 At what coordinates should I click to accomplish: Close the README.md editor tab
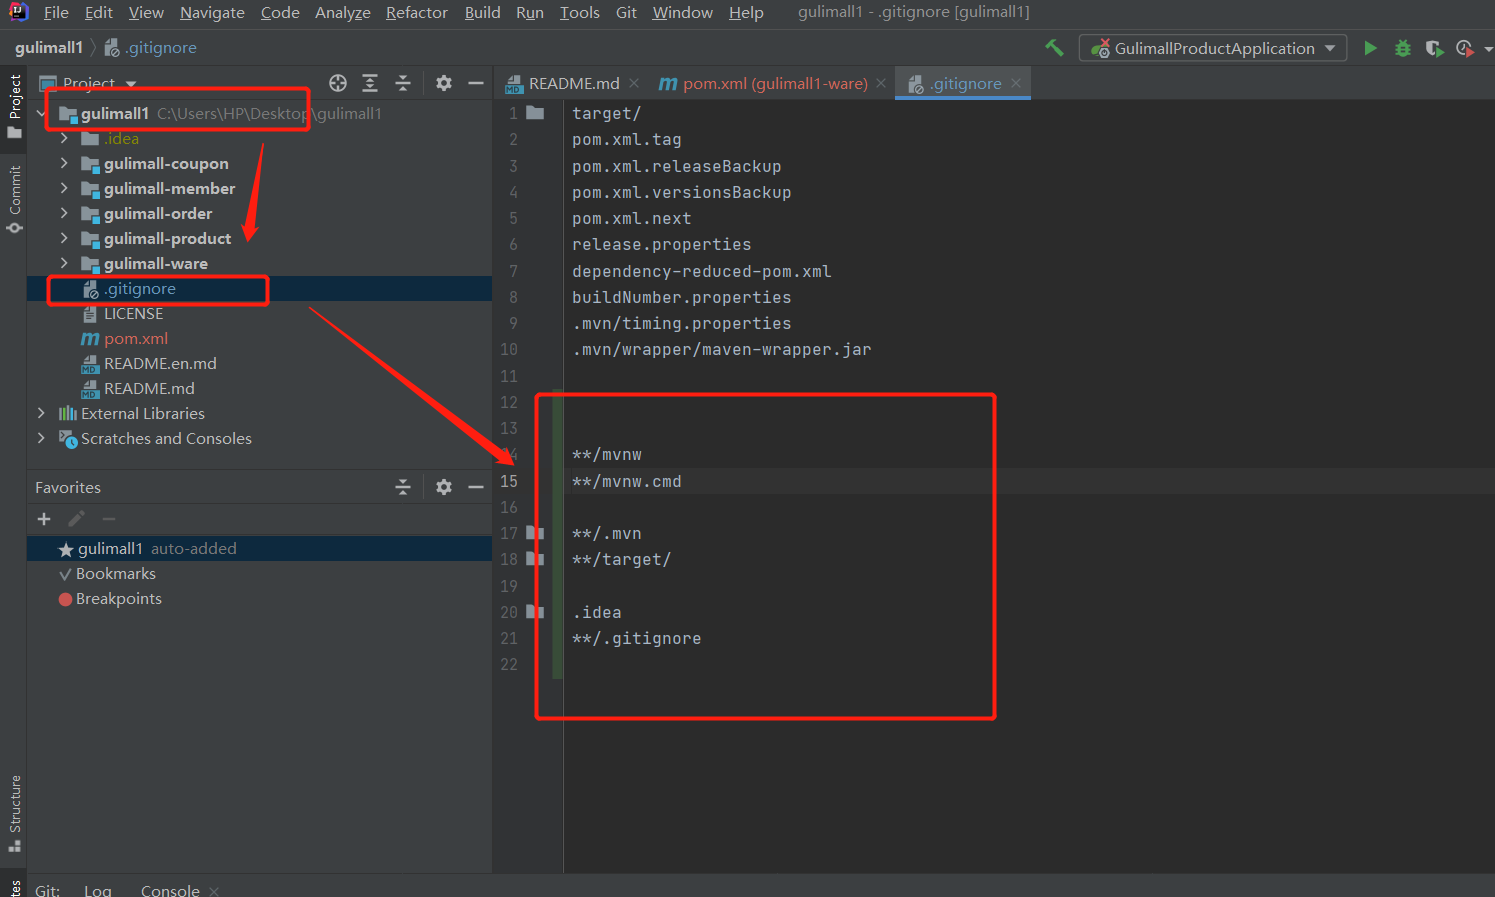(x=634, y=83)
